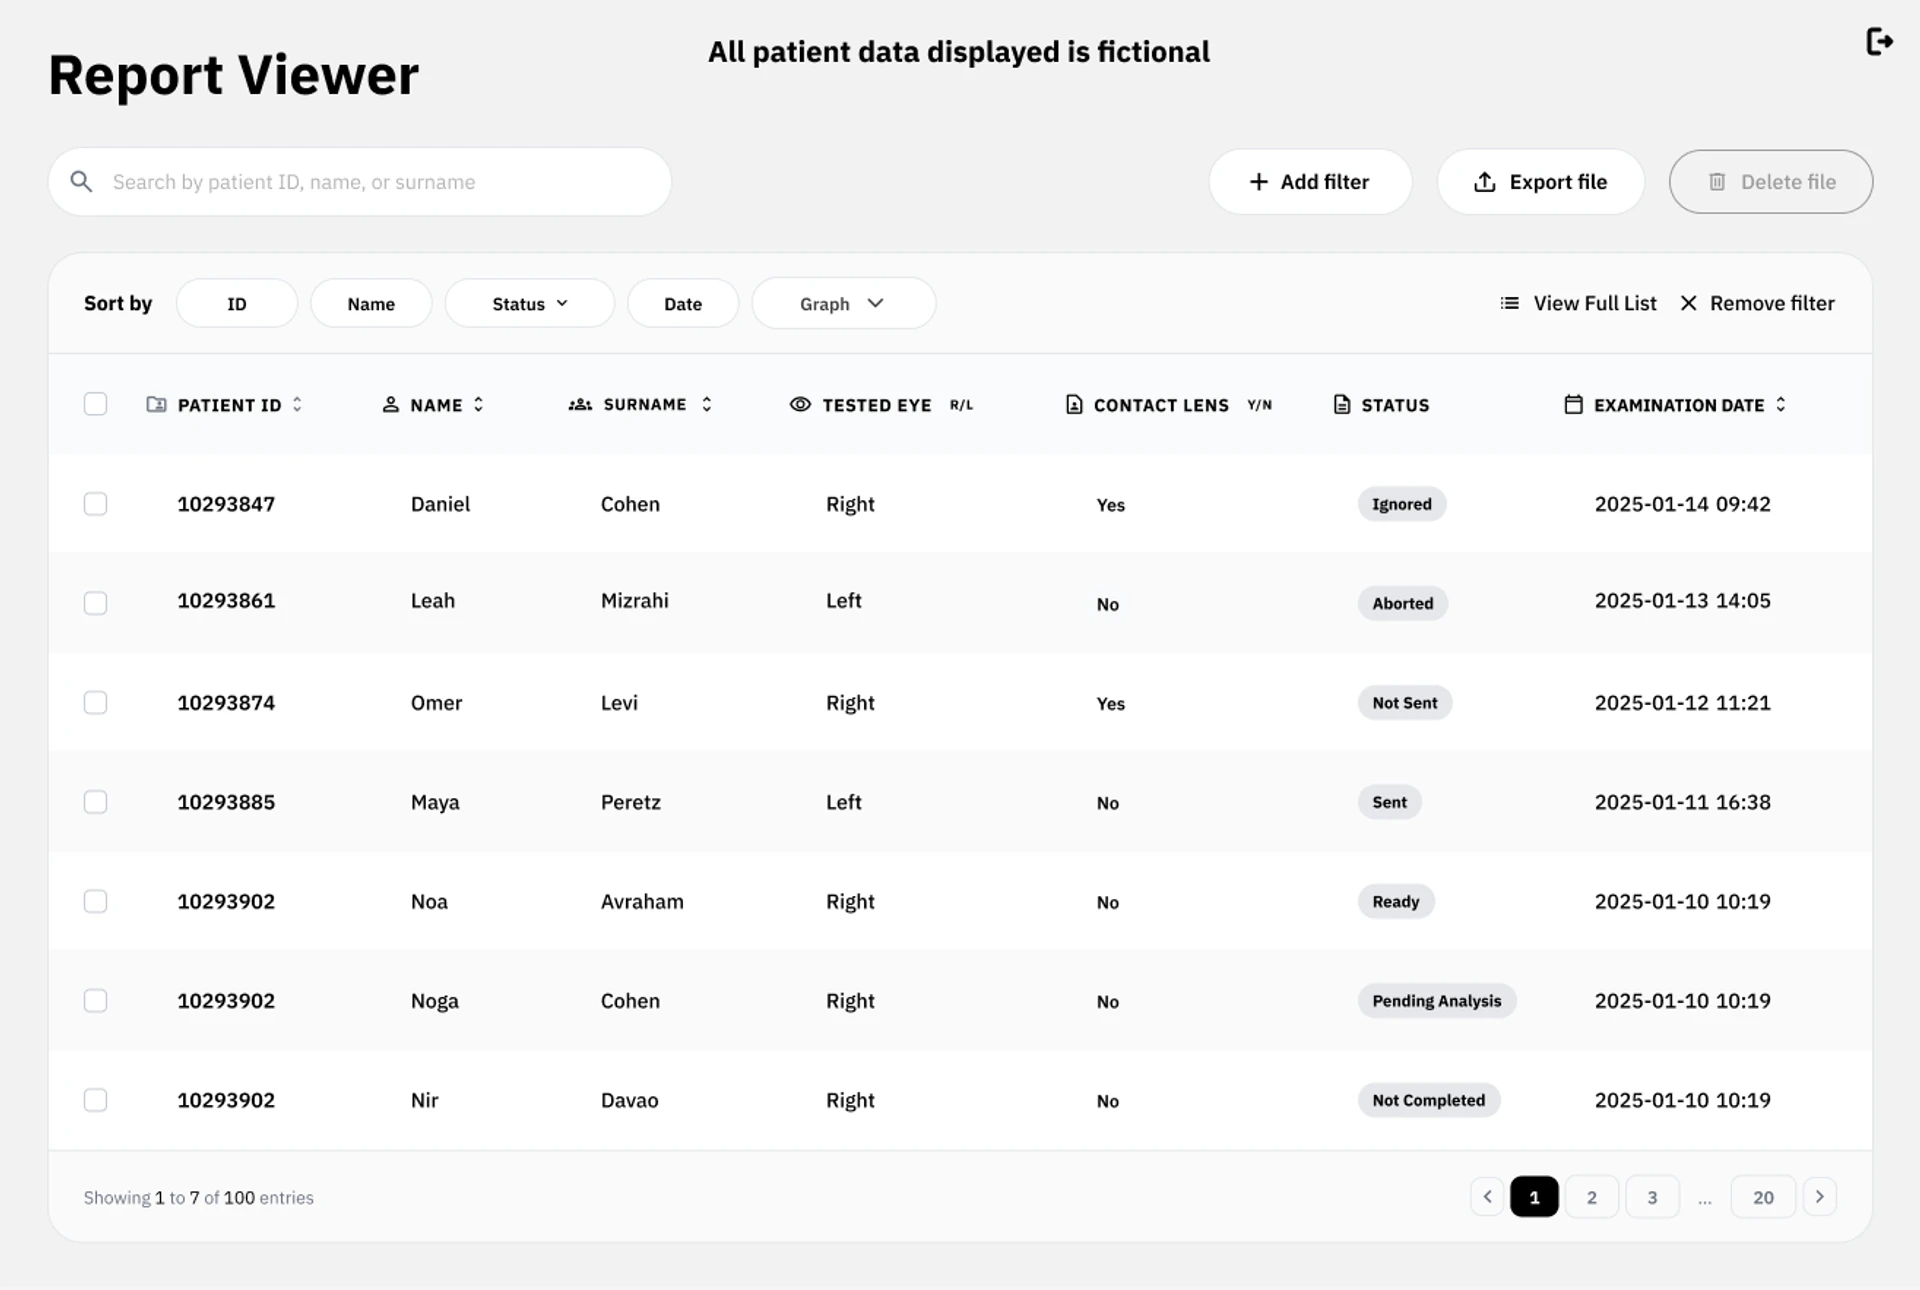Toggle sort arrows on Examination Date column
This screenshot has height=1290, width=1920.
point(1781,404)
